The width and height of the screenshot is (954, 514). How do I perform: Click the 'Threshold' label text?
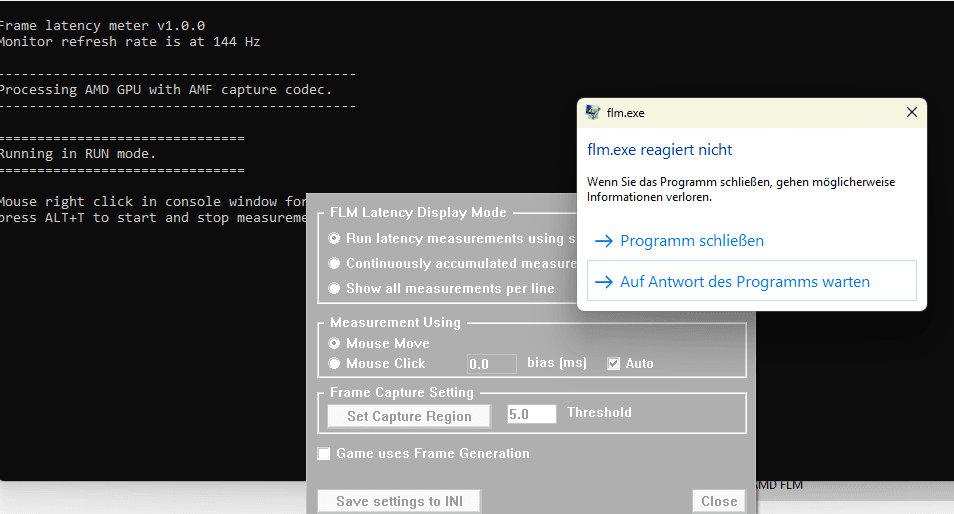click(x=599, y=412)
